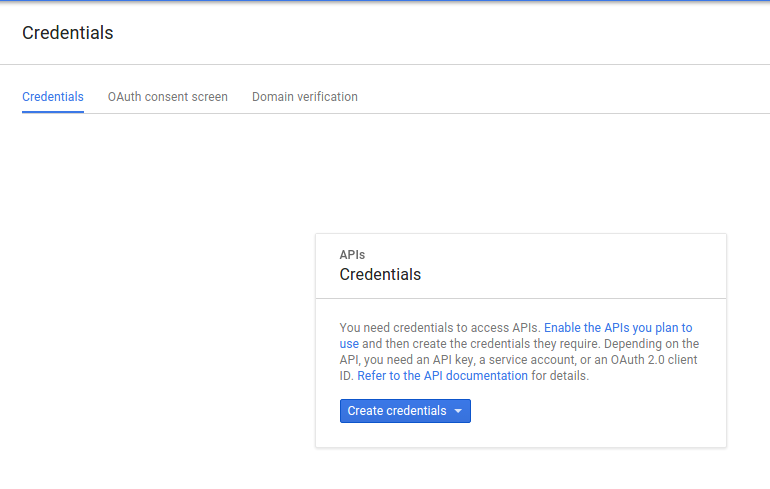Click the small APIs label in the card
The width and height of the screenshot is (770, 489).
[x=352, y=255]
